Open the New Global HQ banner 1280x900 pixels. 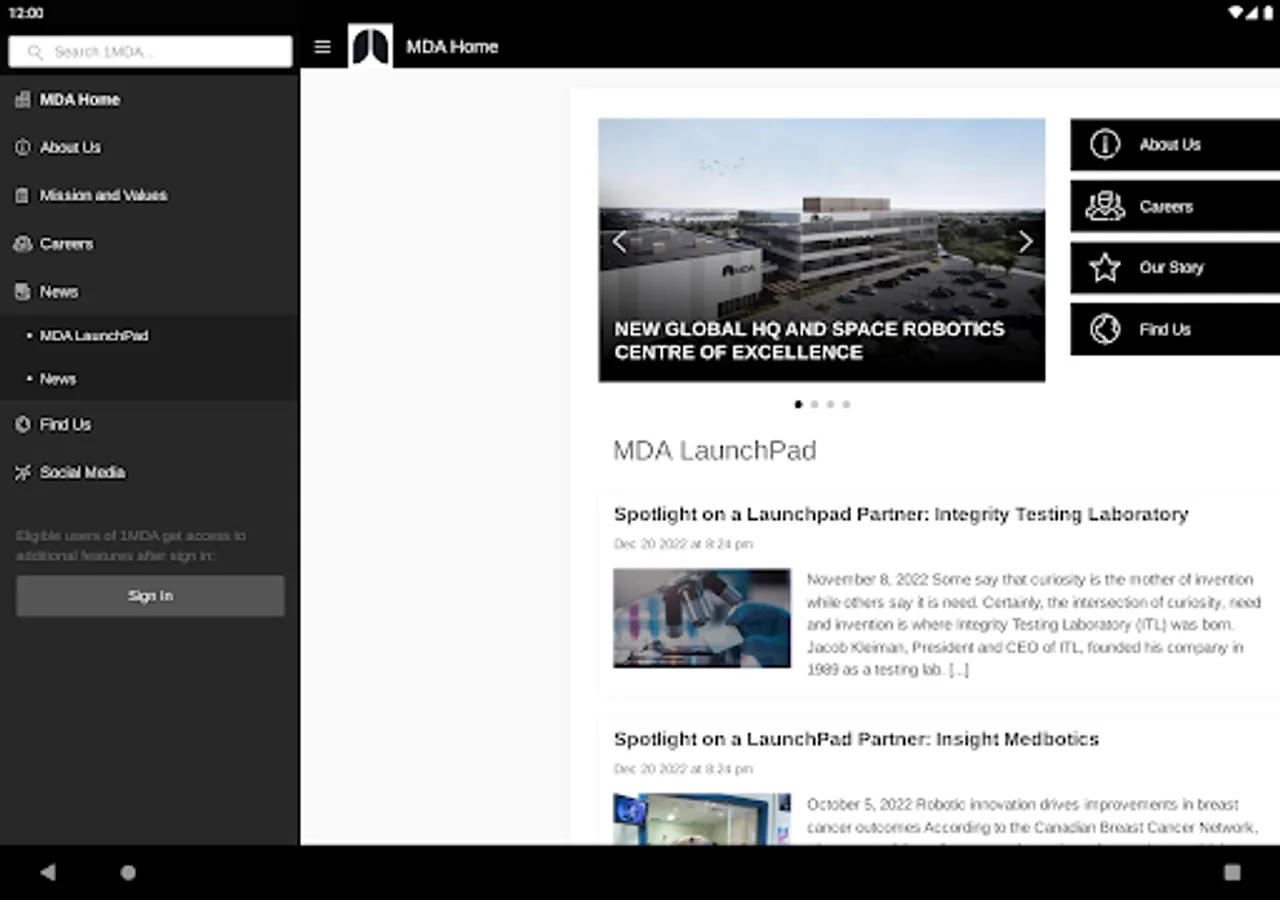[x=822, y=250]
